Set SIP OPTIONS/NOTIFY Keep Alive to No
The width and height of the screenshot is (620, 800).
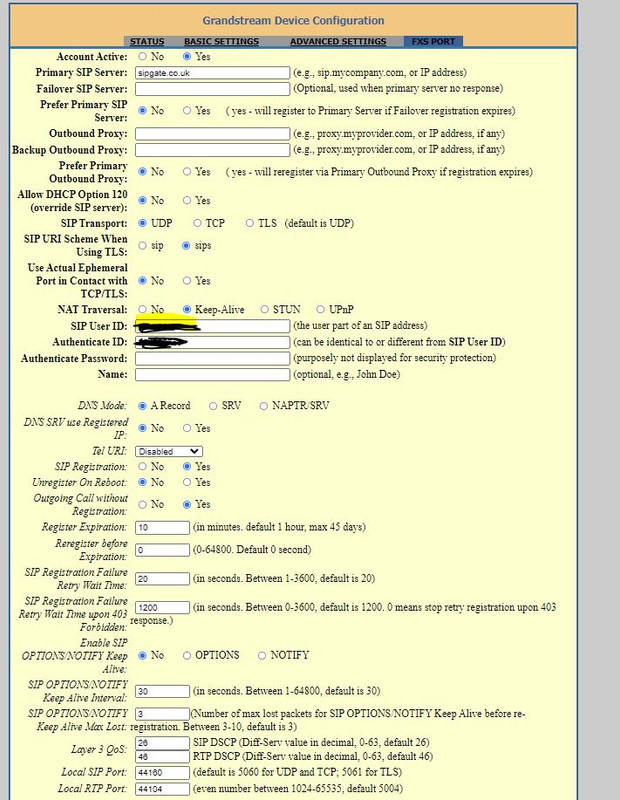click(142, 656)
